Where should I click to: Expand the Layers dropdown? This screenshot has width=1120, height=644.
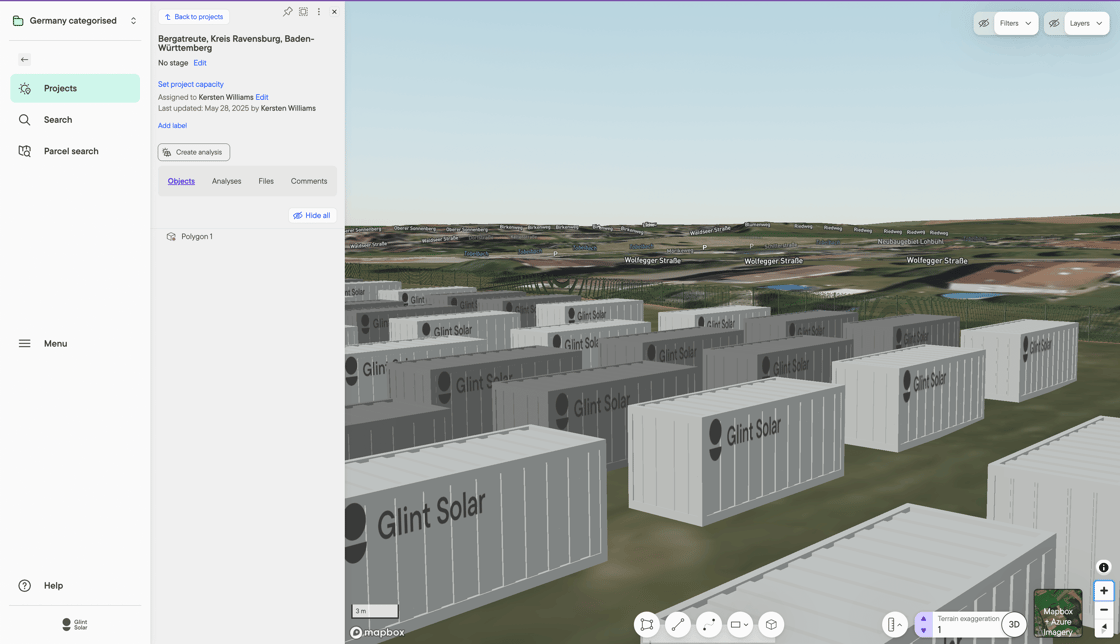pyautogui.click(x=1086, y=24)
